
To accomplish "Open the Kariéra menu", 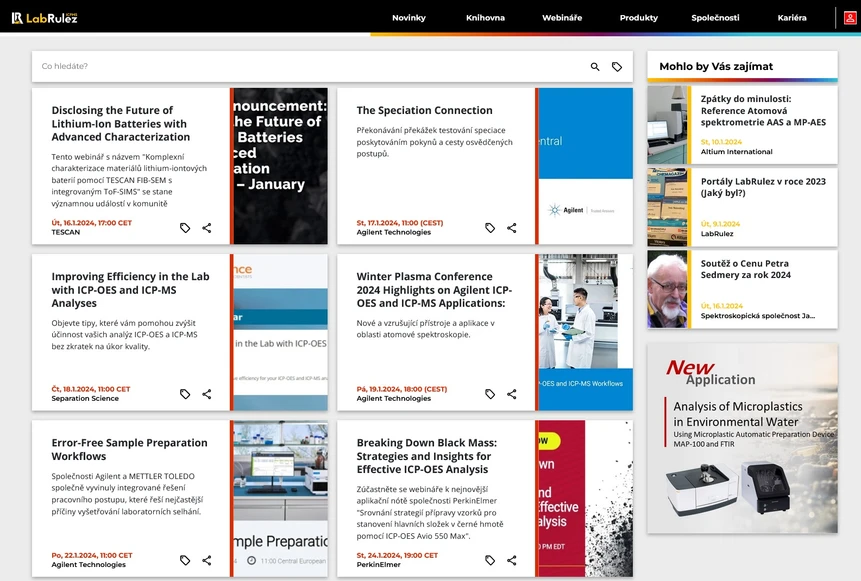I will [792, 18].
